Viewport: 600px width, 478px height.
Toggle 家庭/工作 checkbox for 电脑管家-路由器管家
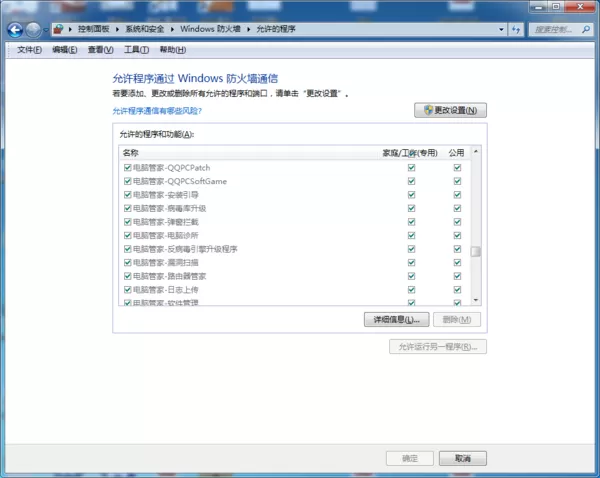(x=411, y=276)
